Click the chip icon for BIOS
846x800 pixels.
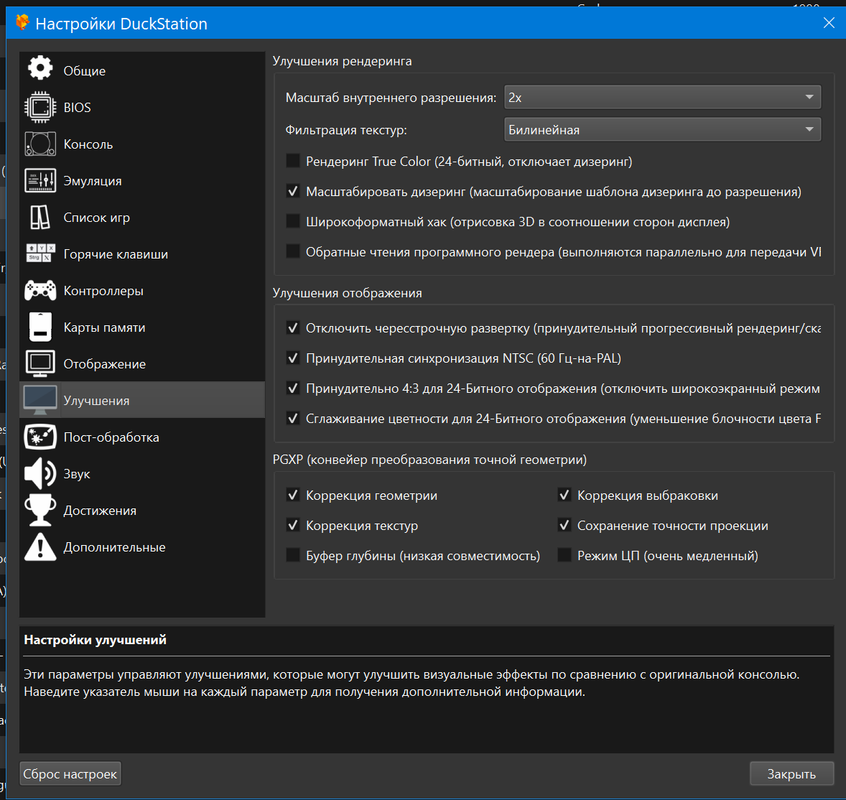click(x=40, y=107)
